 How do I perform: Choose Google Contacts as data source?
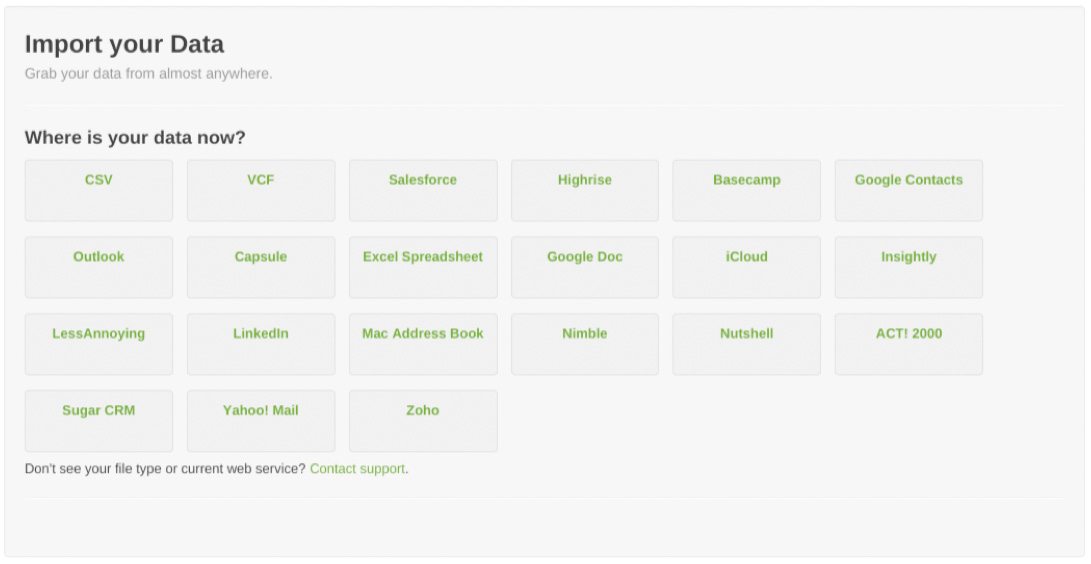(909, 191)
